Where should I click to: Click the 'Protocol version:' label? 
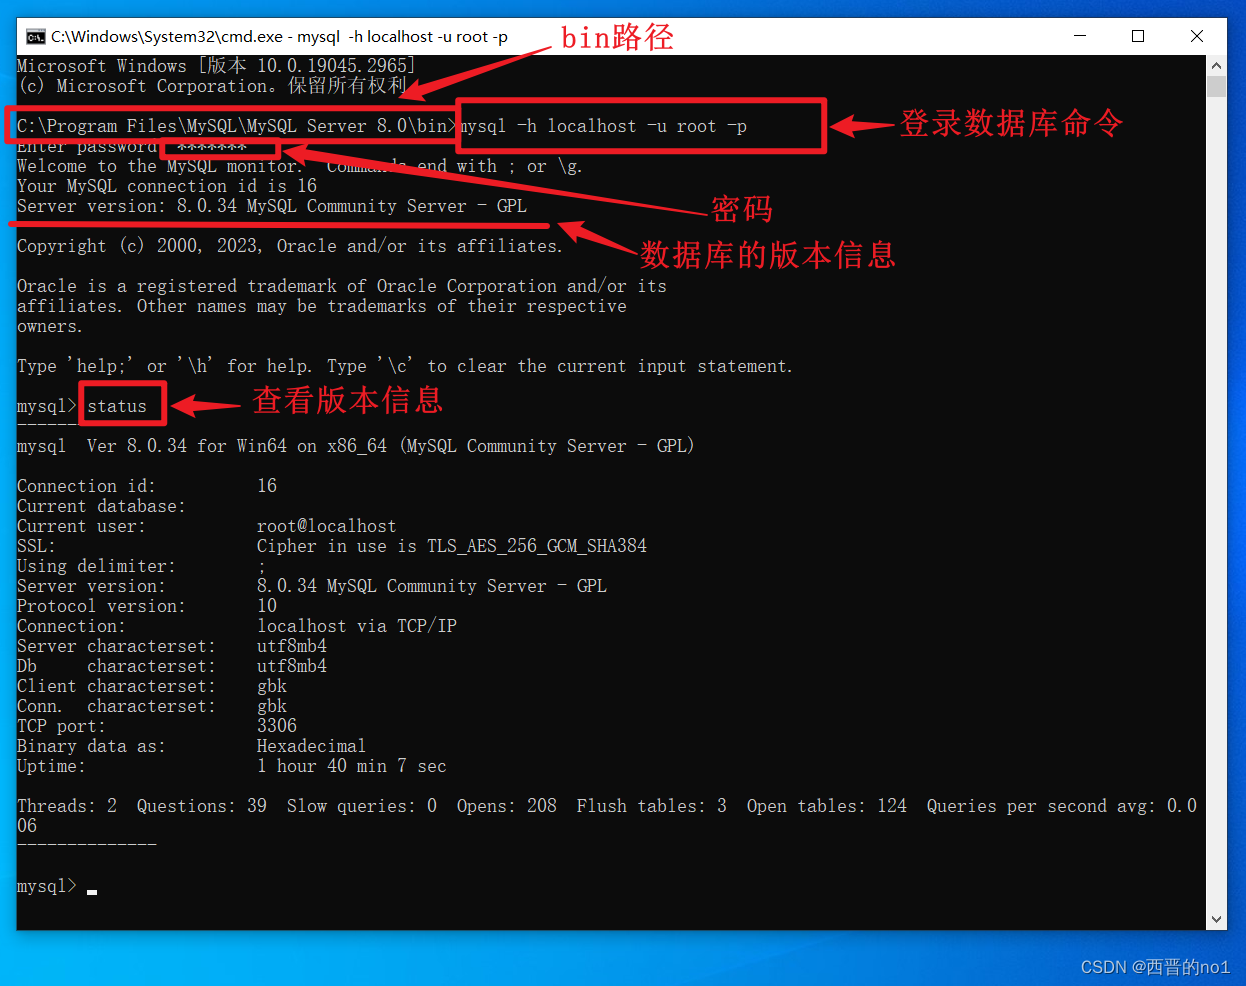(101, 606)
